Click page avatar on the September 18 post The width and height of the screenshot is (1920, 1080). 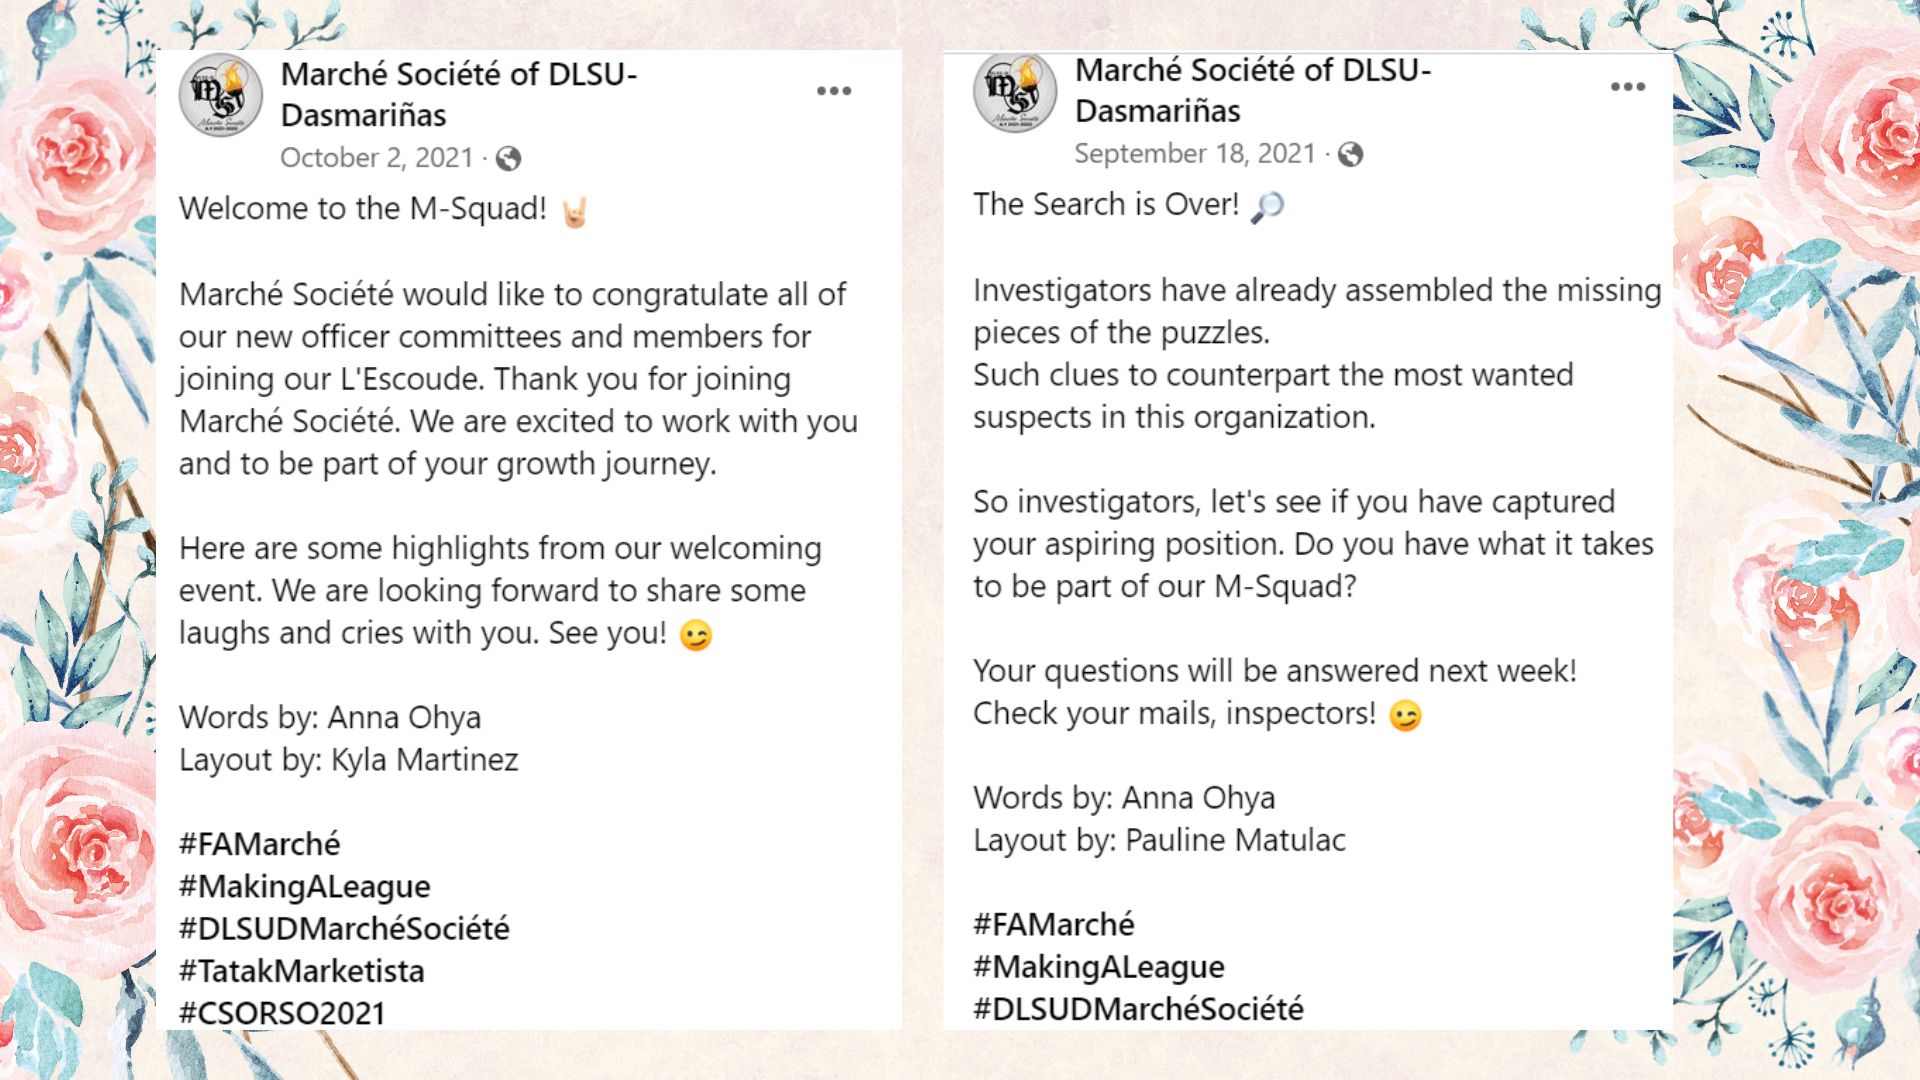(1015, 92)
